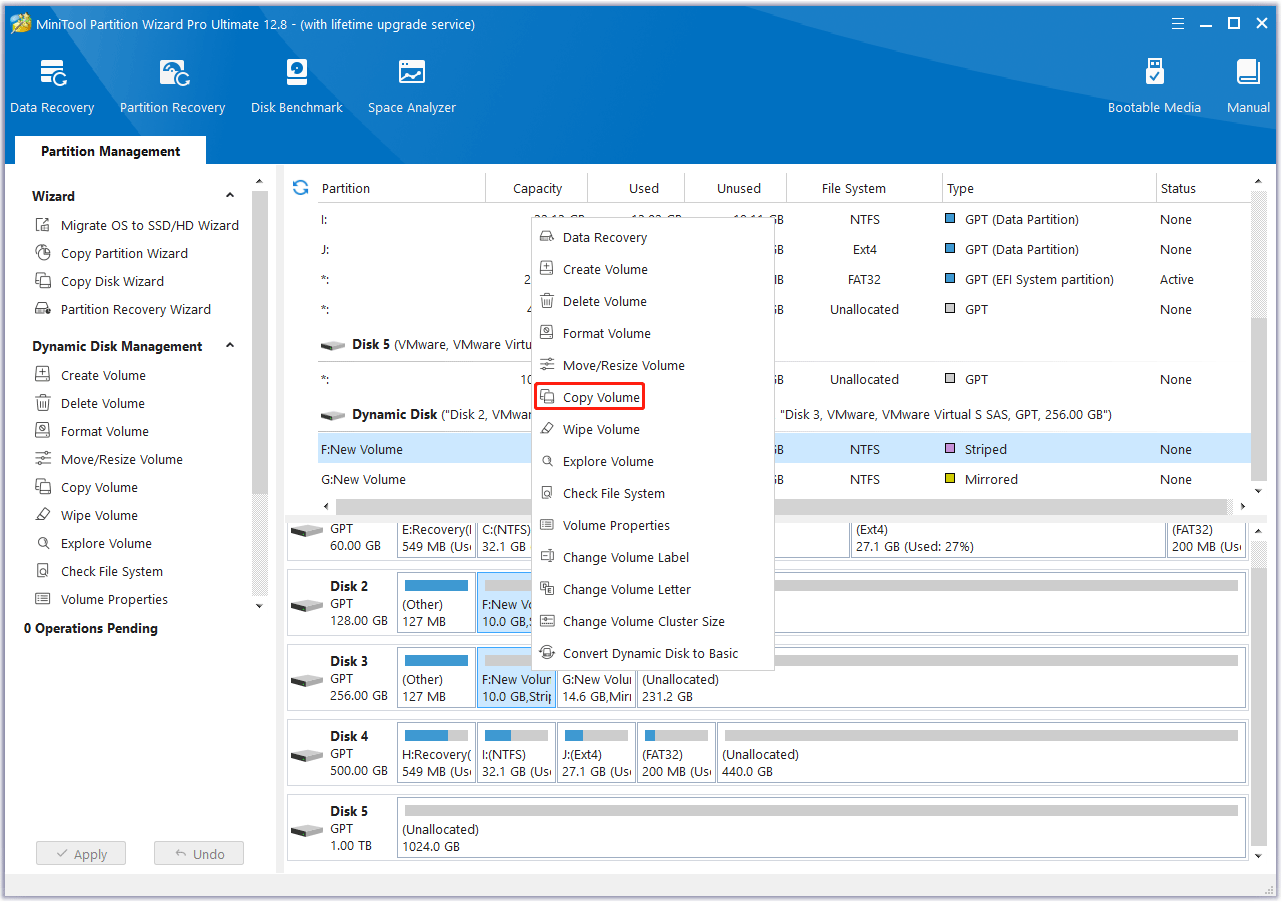Select J:(Ext4) block on Disk 4
The width and height of the screenshot is (1282, 902).
click(x=596, y=754)
